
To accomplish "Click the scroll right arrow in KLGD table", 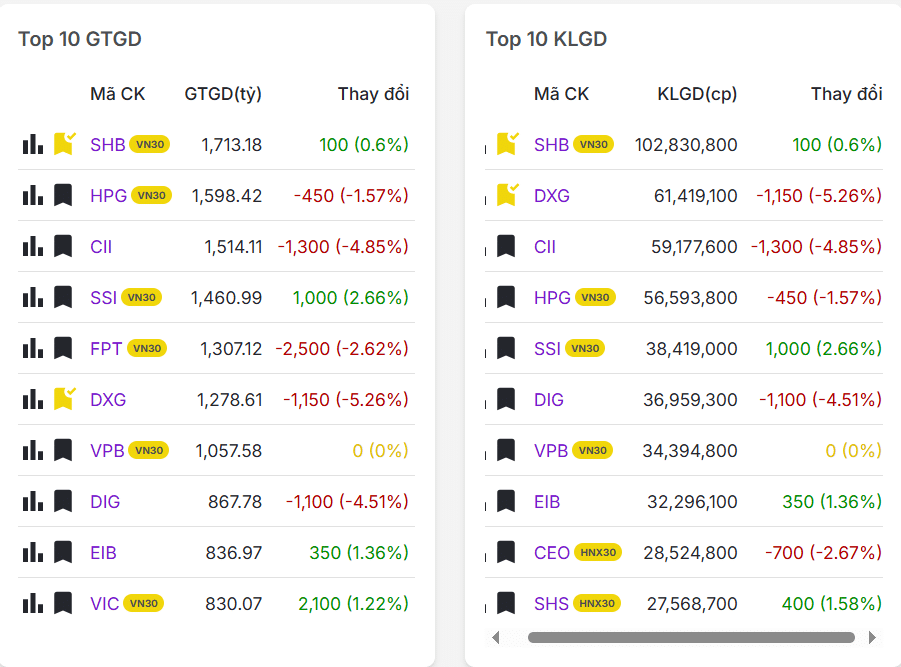I will click(872, 637).
